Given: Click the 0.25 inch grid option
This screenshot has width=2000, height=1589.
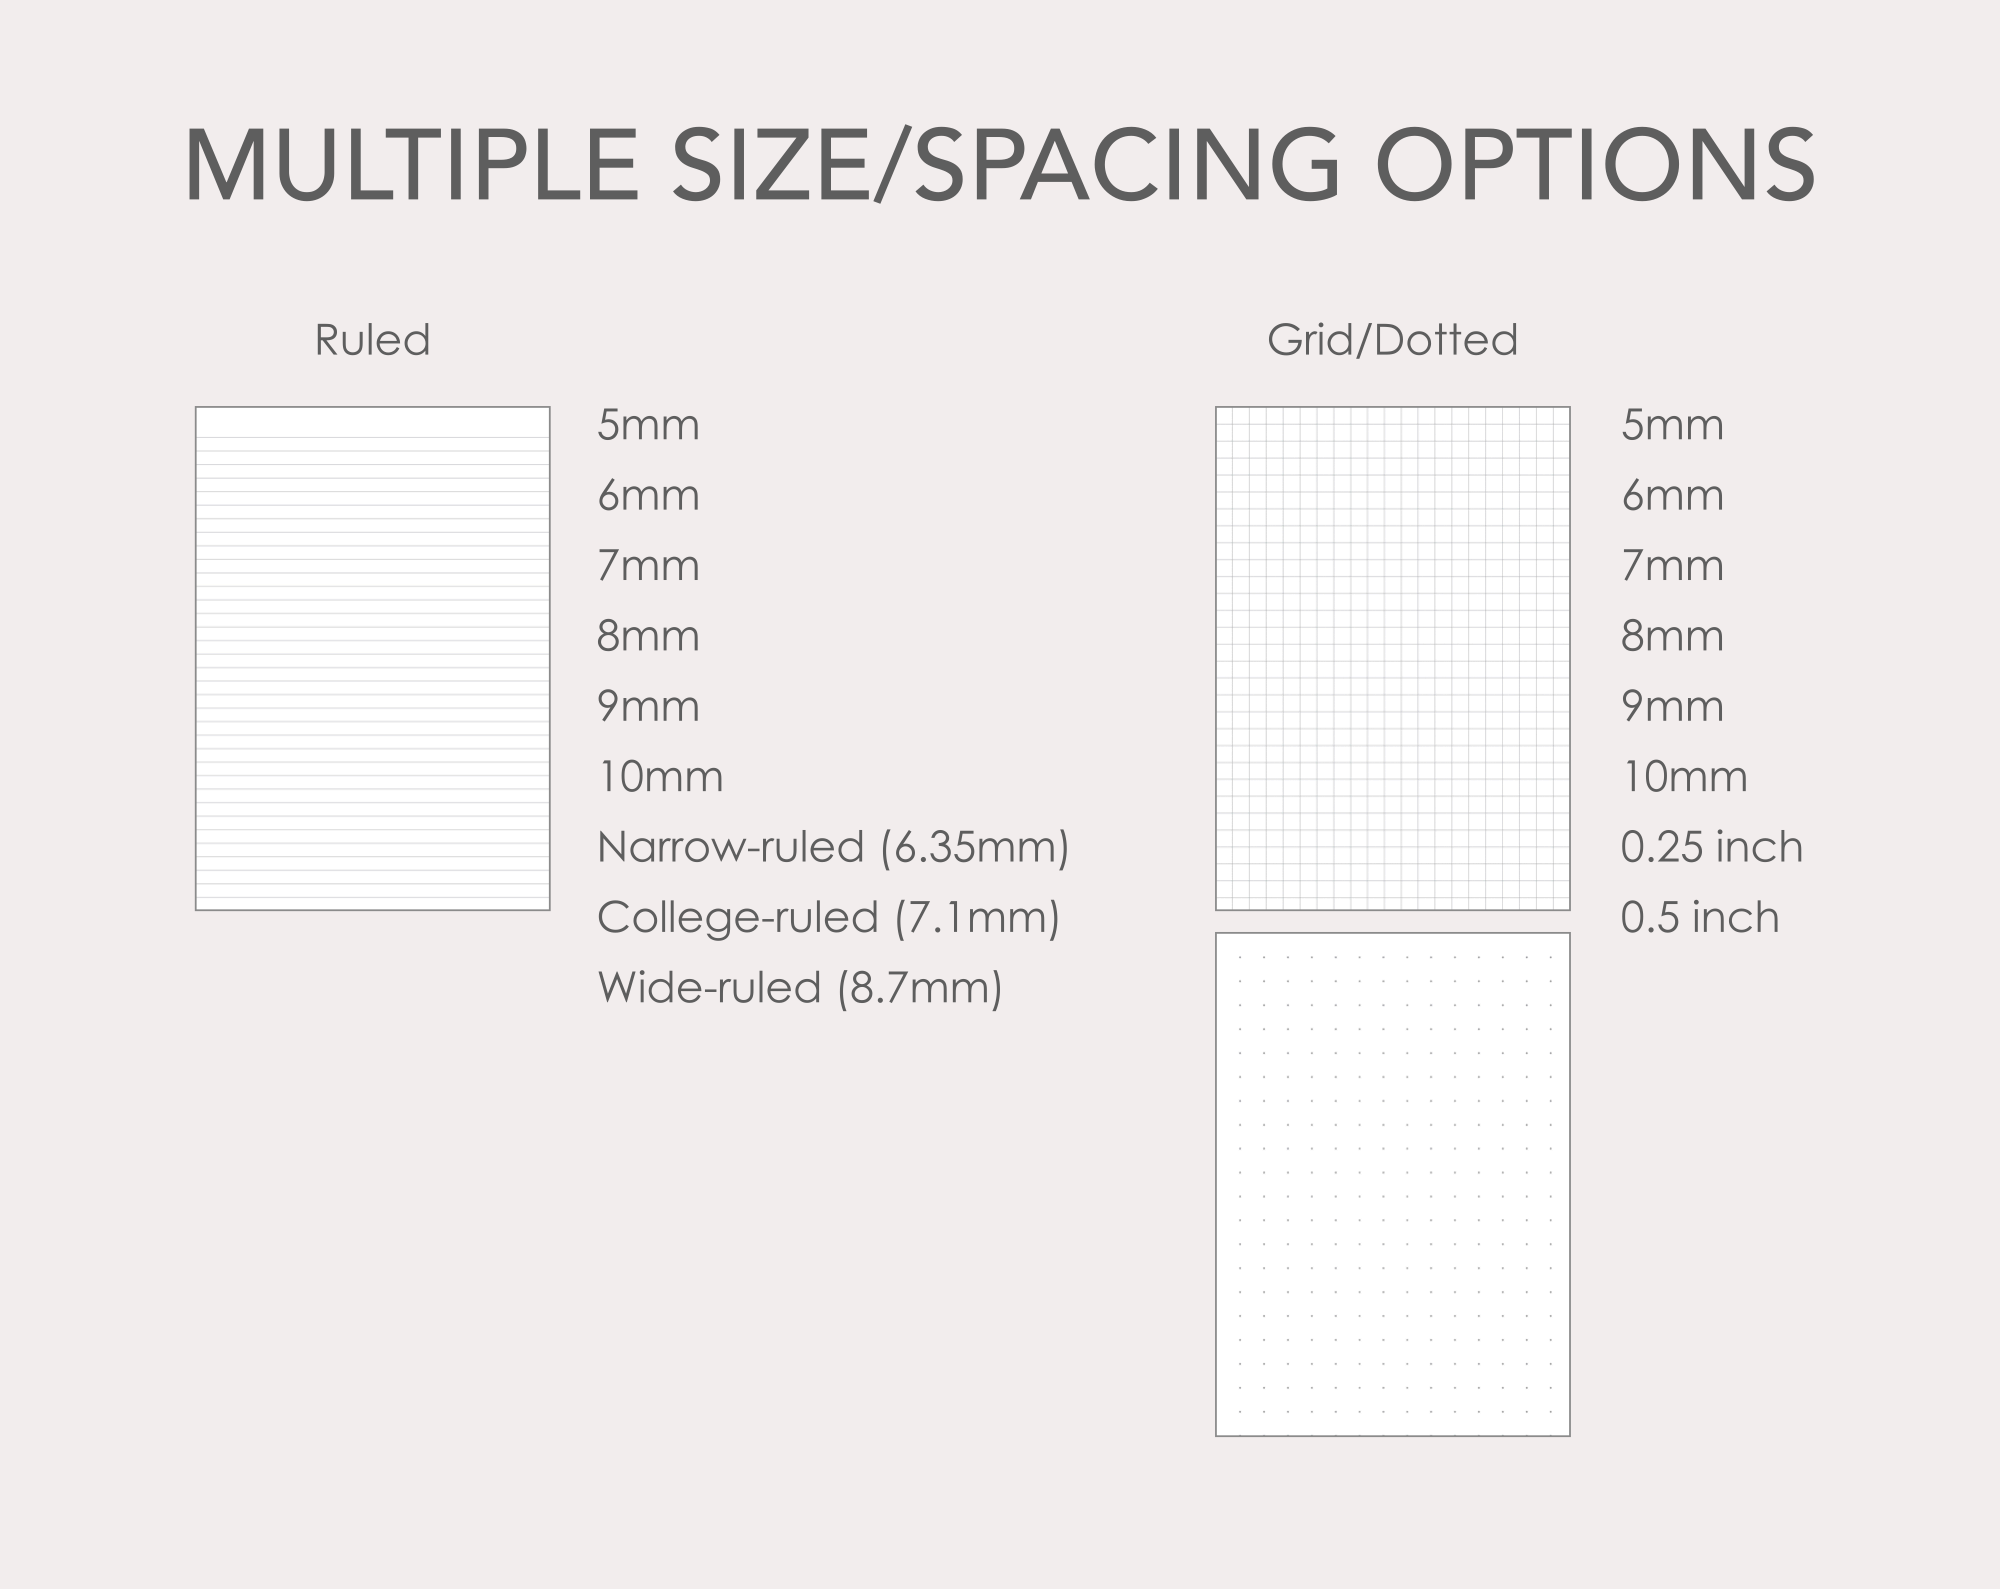Looking at the screenshot, I should click(1711, 847).
